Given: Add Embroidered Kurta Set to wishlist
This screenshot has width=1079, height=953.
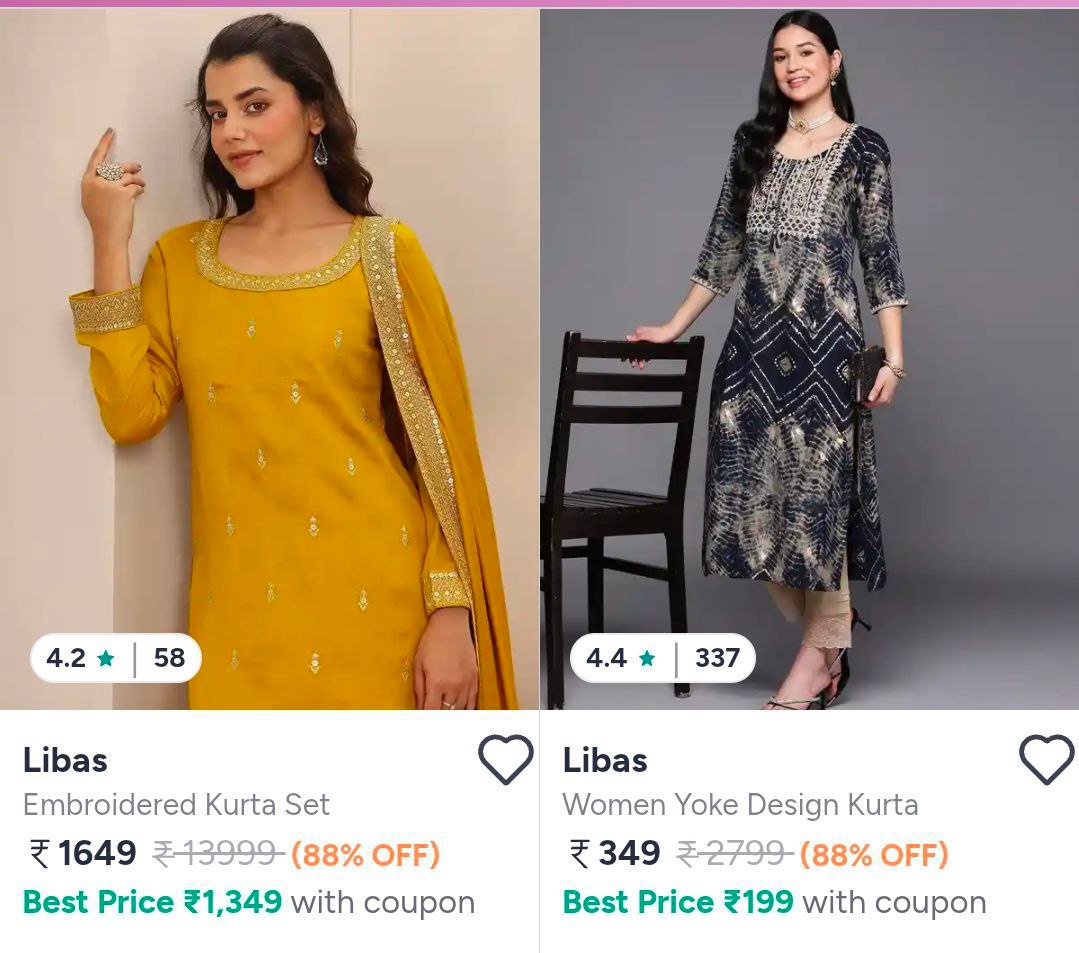Looking at the screenshot, I should point(505,760).
